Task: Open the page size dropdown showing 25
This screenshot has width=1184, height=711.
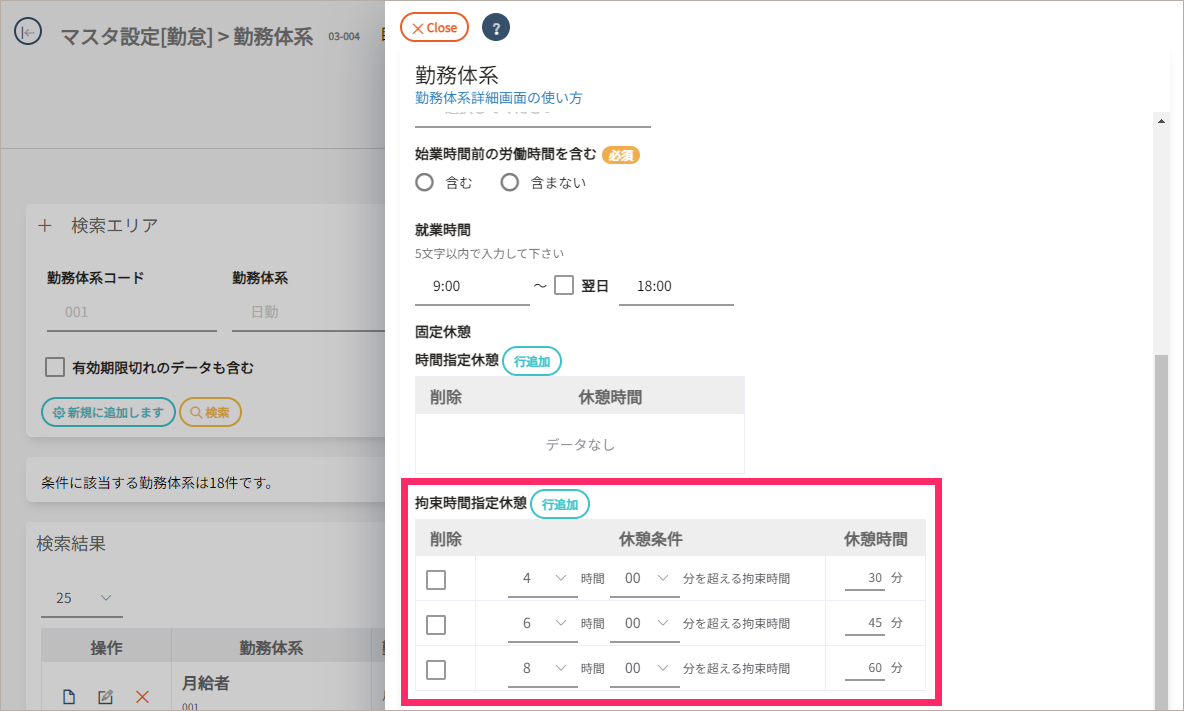Action: click(82, 598)
